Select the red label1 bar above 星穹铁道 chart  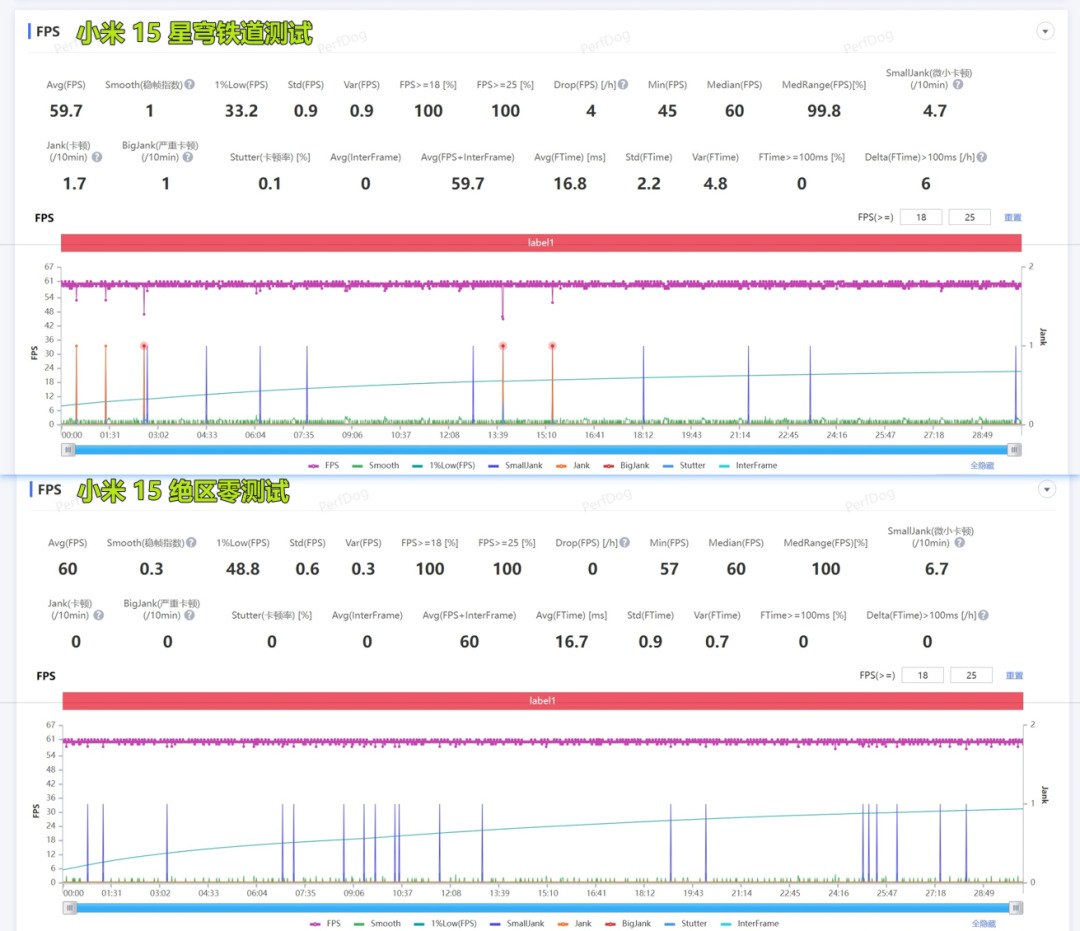coord(541,242)
